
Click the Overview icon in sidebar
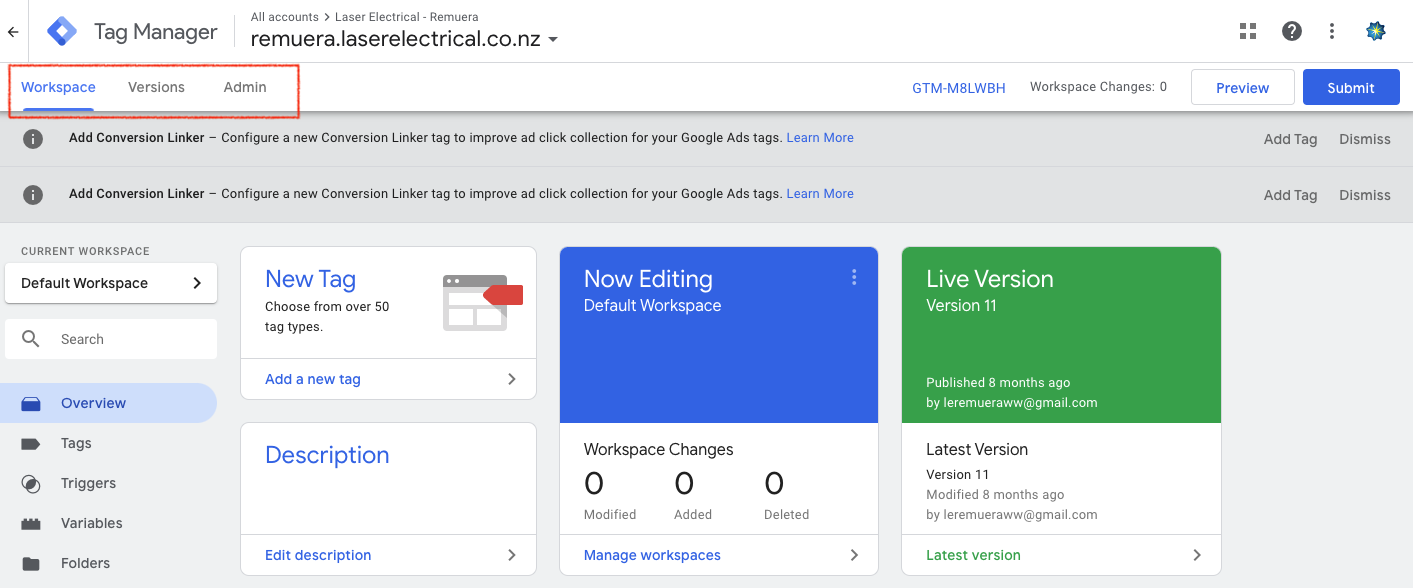point(31,404)
